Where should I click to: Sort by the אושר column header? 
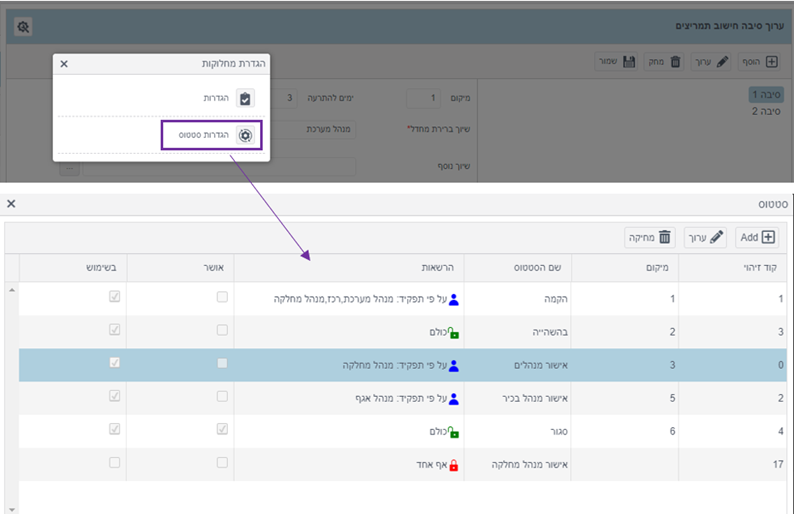pyautogui.click(x=180, y=267)
